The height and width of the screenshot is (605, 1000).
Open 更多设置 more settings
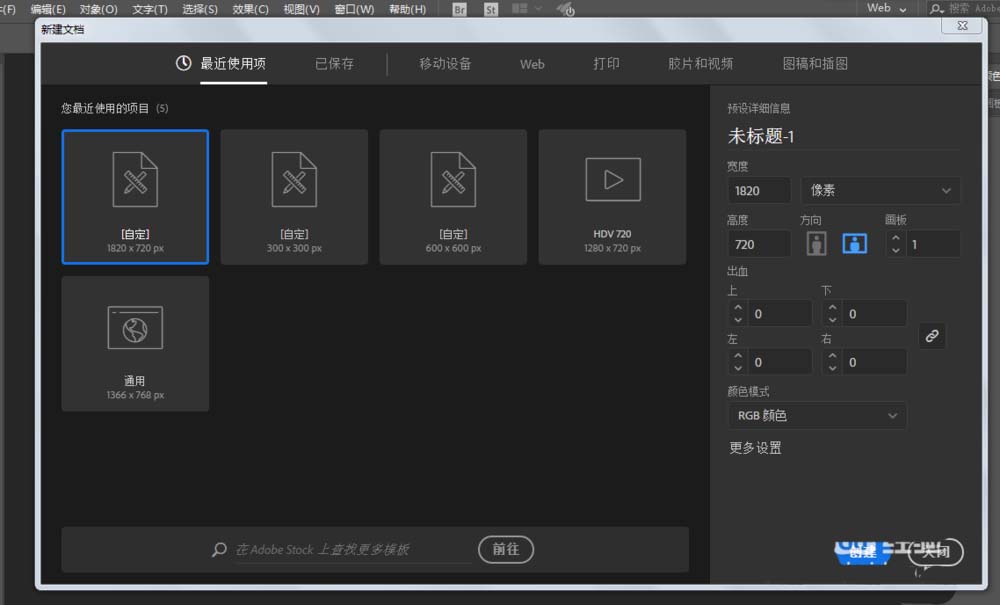755,448
